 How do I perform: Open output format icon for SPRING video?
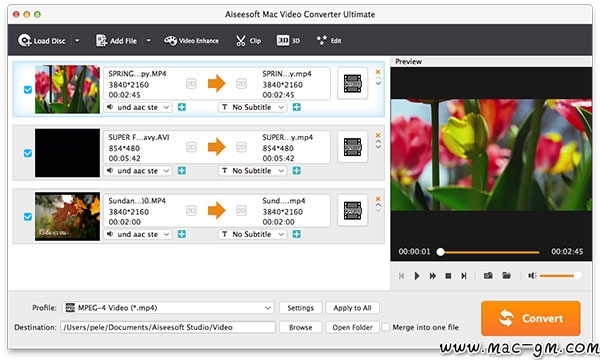tap(352, 83)
